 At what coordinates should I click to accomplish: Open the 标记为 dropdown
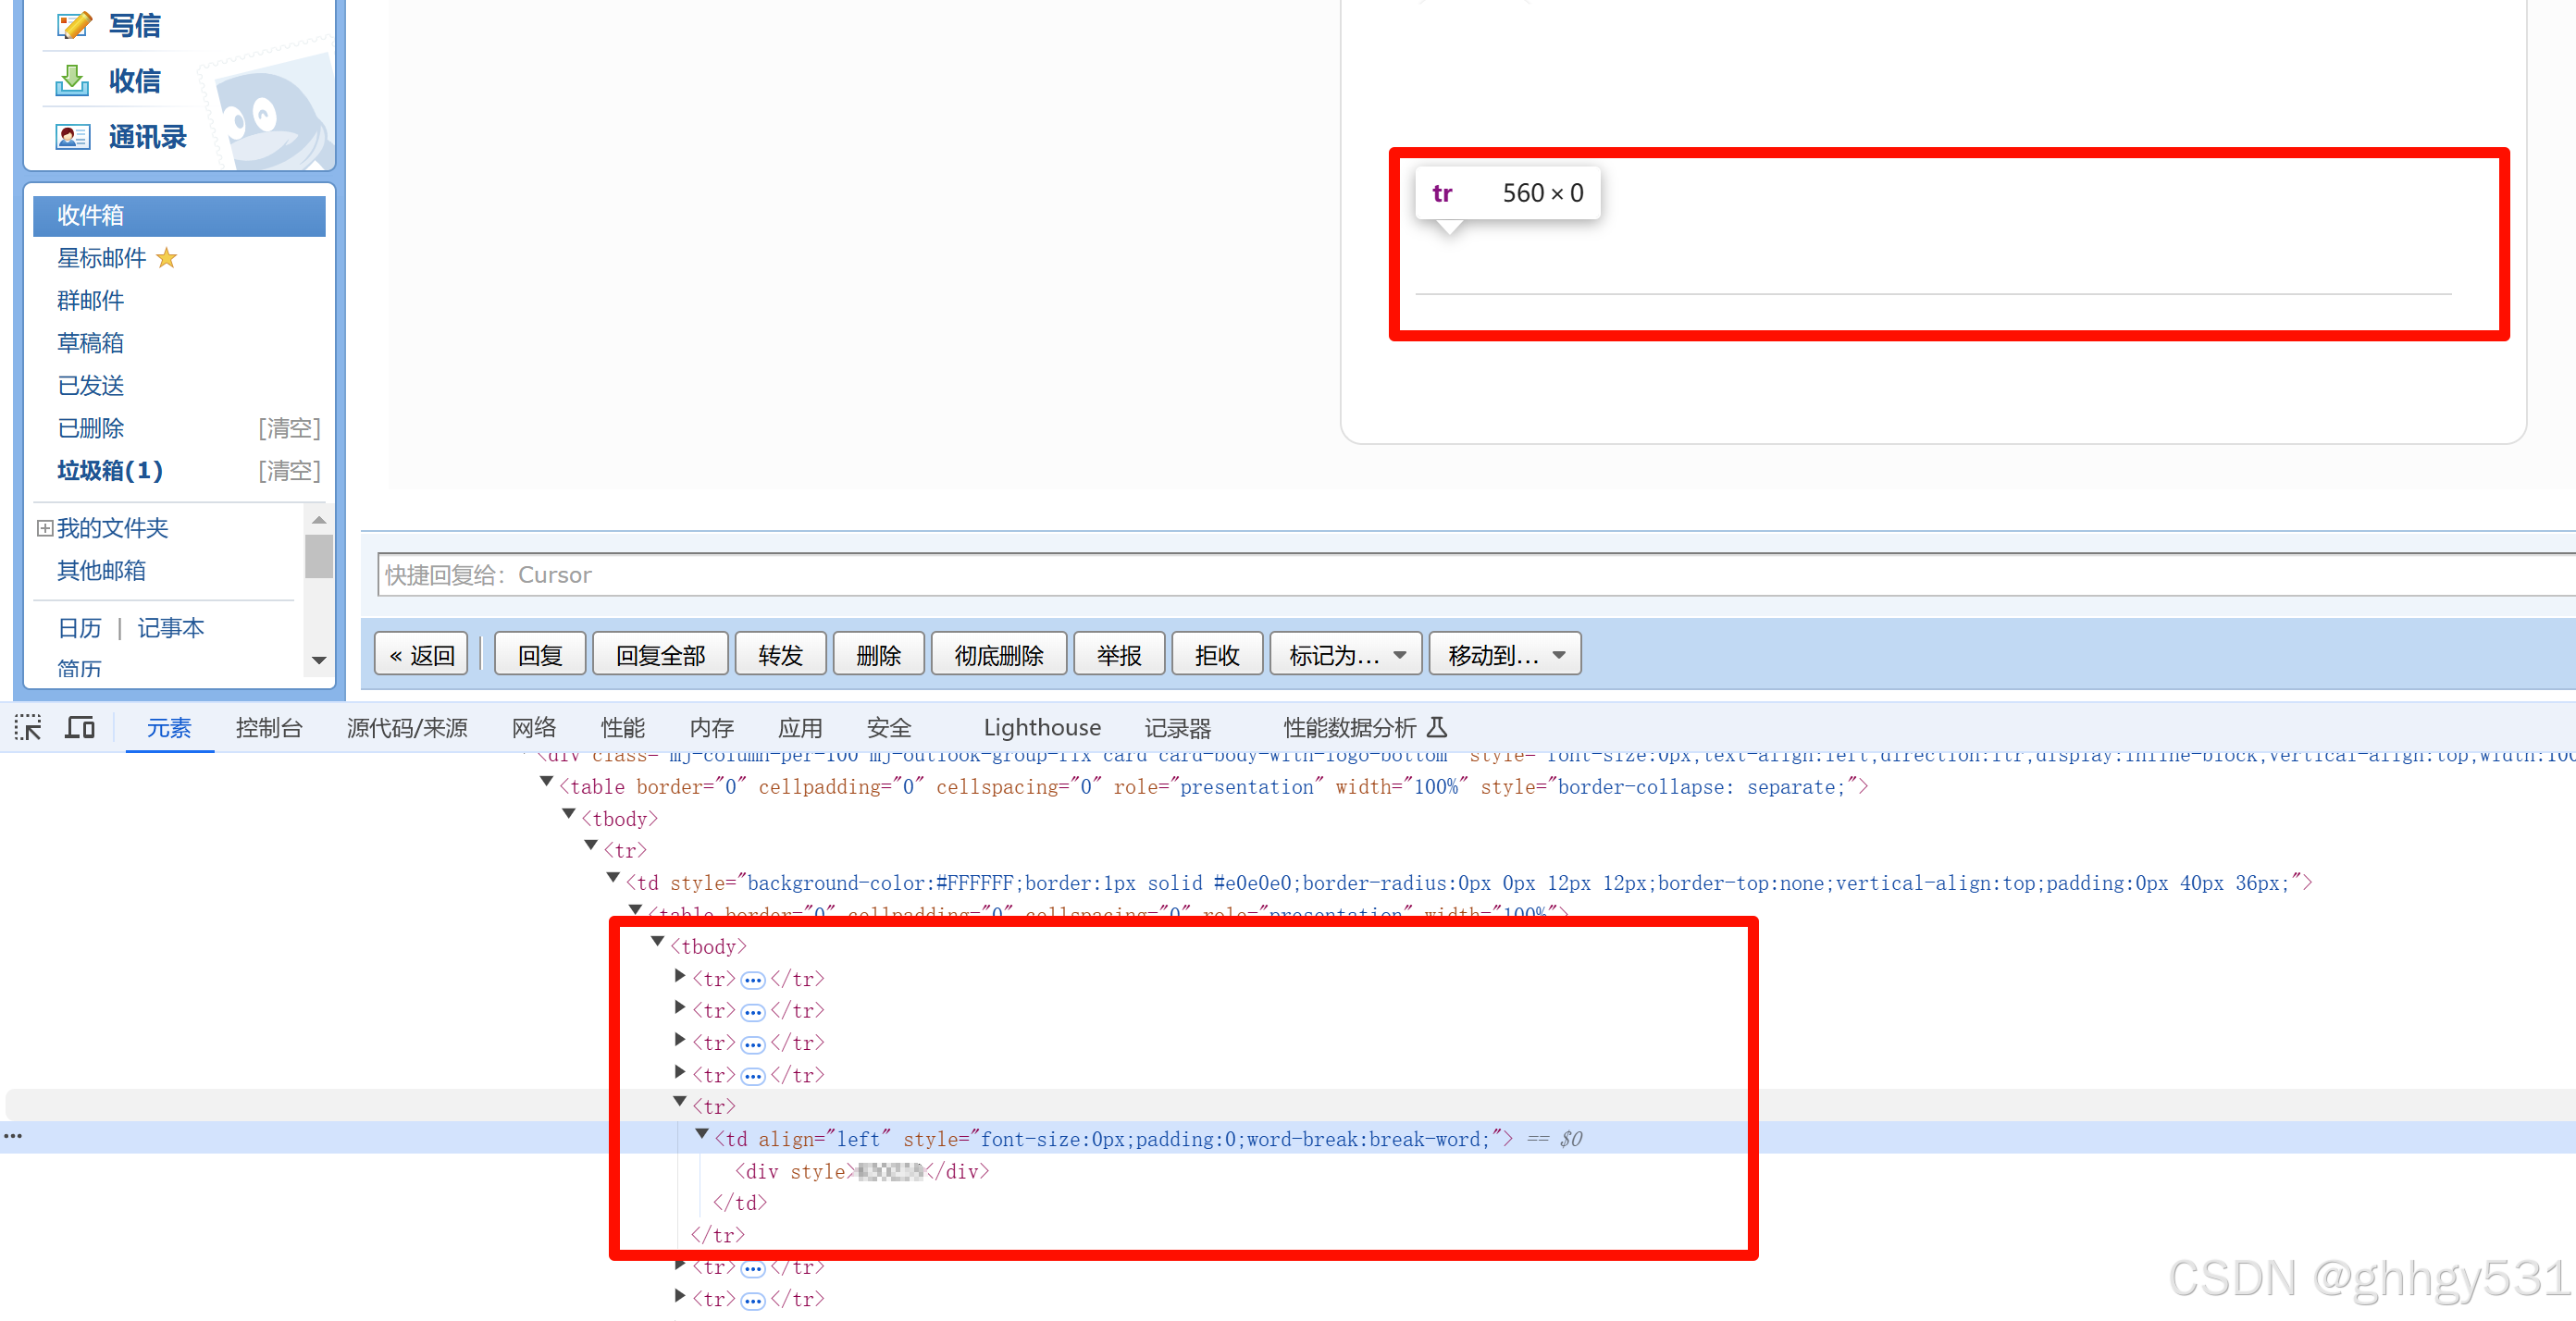[x=1345, y=655]
